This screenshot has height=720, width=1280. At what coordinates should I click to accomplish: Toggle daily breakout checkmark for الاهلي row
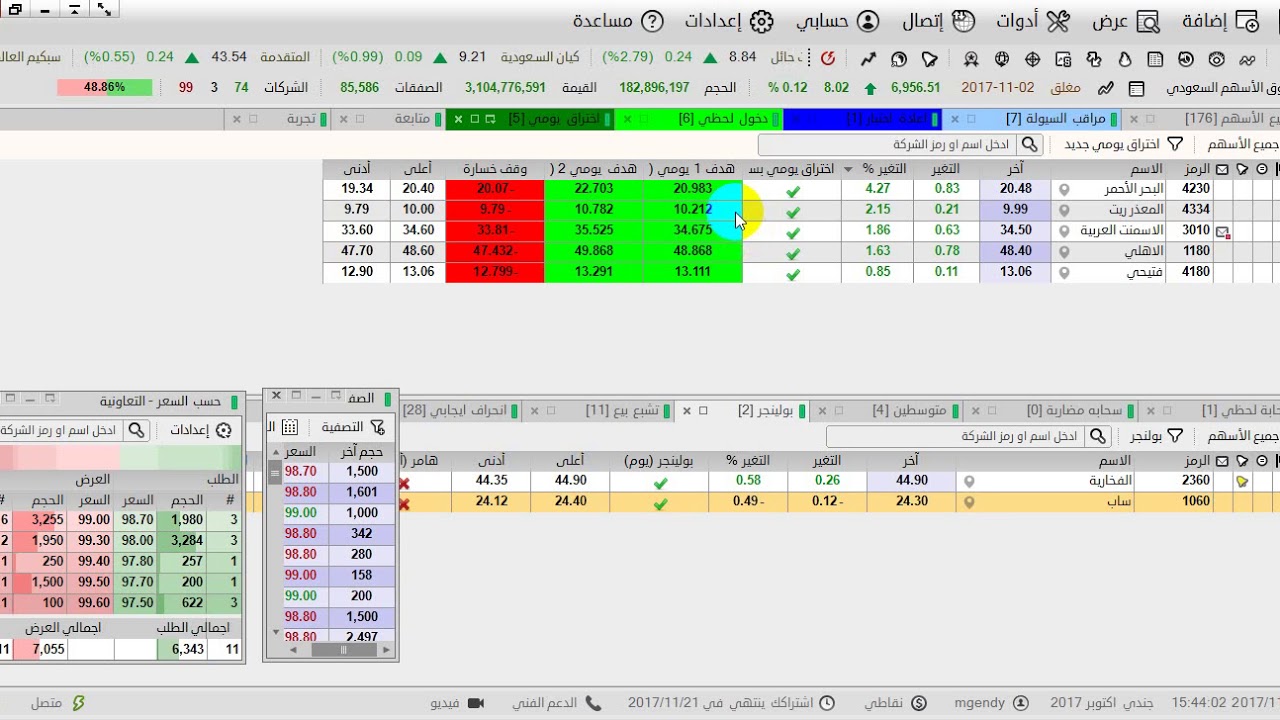click(x=793, y=252)
